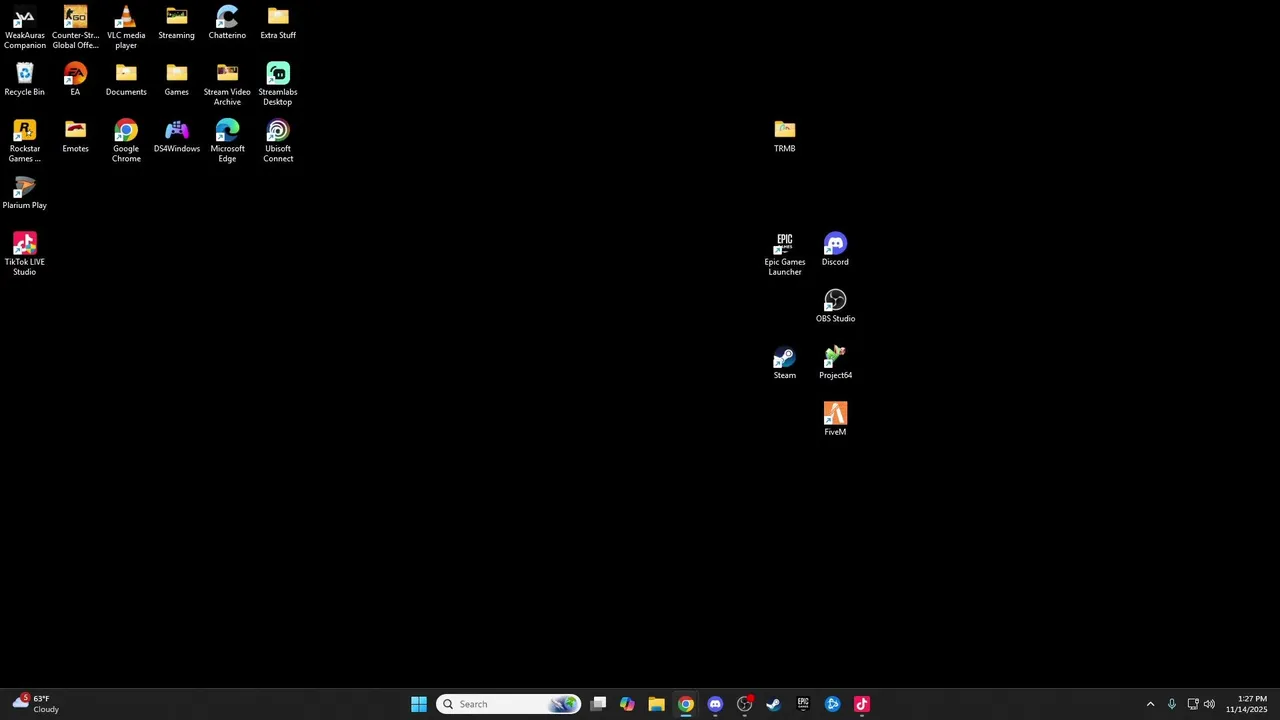
Task: Open OBS Studio from the taskbar
Action: pos(744,704)
